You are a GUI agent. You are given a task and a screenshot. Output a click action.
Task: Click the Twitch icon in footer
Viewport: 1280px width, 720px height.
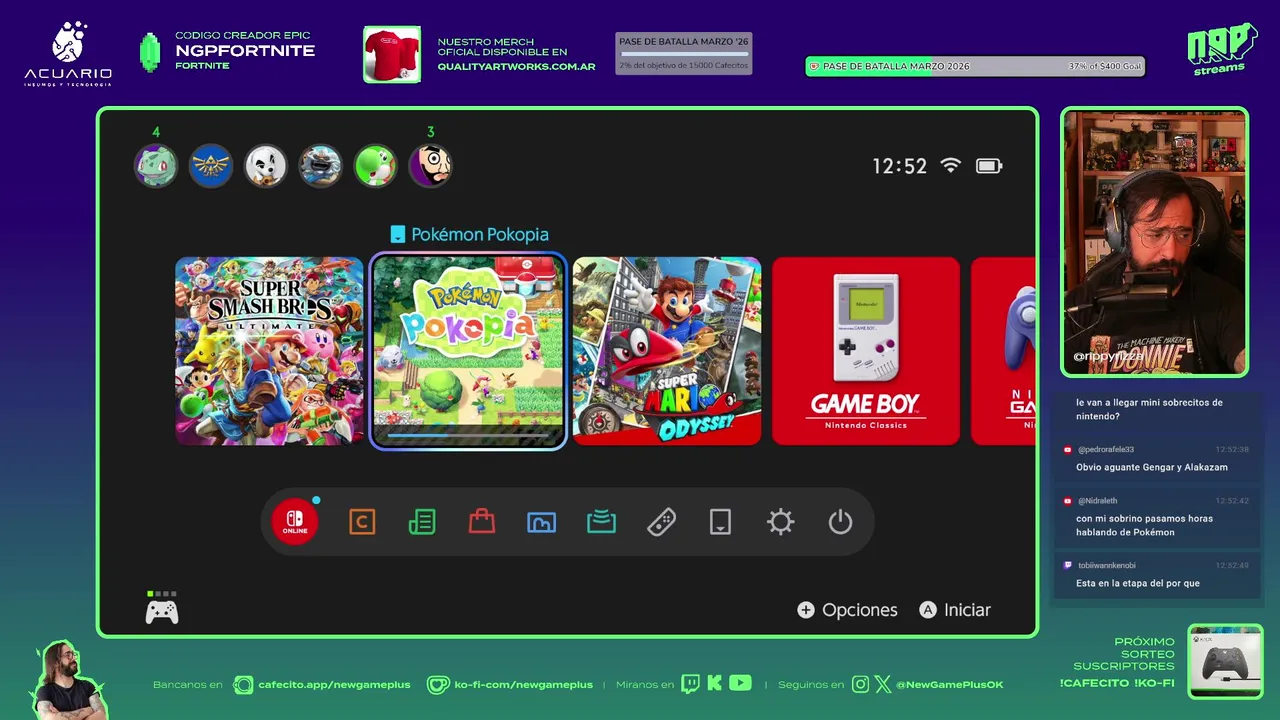[x=690, y=684]
